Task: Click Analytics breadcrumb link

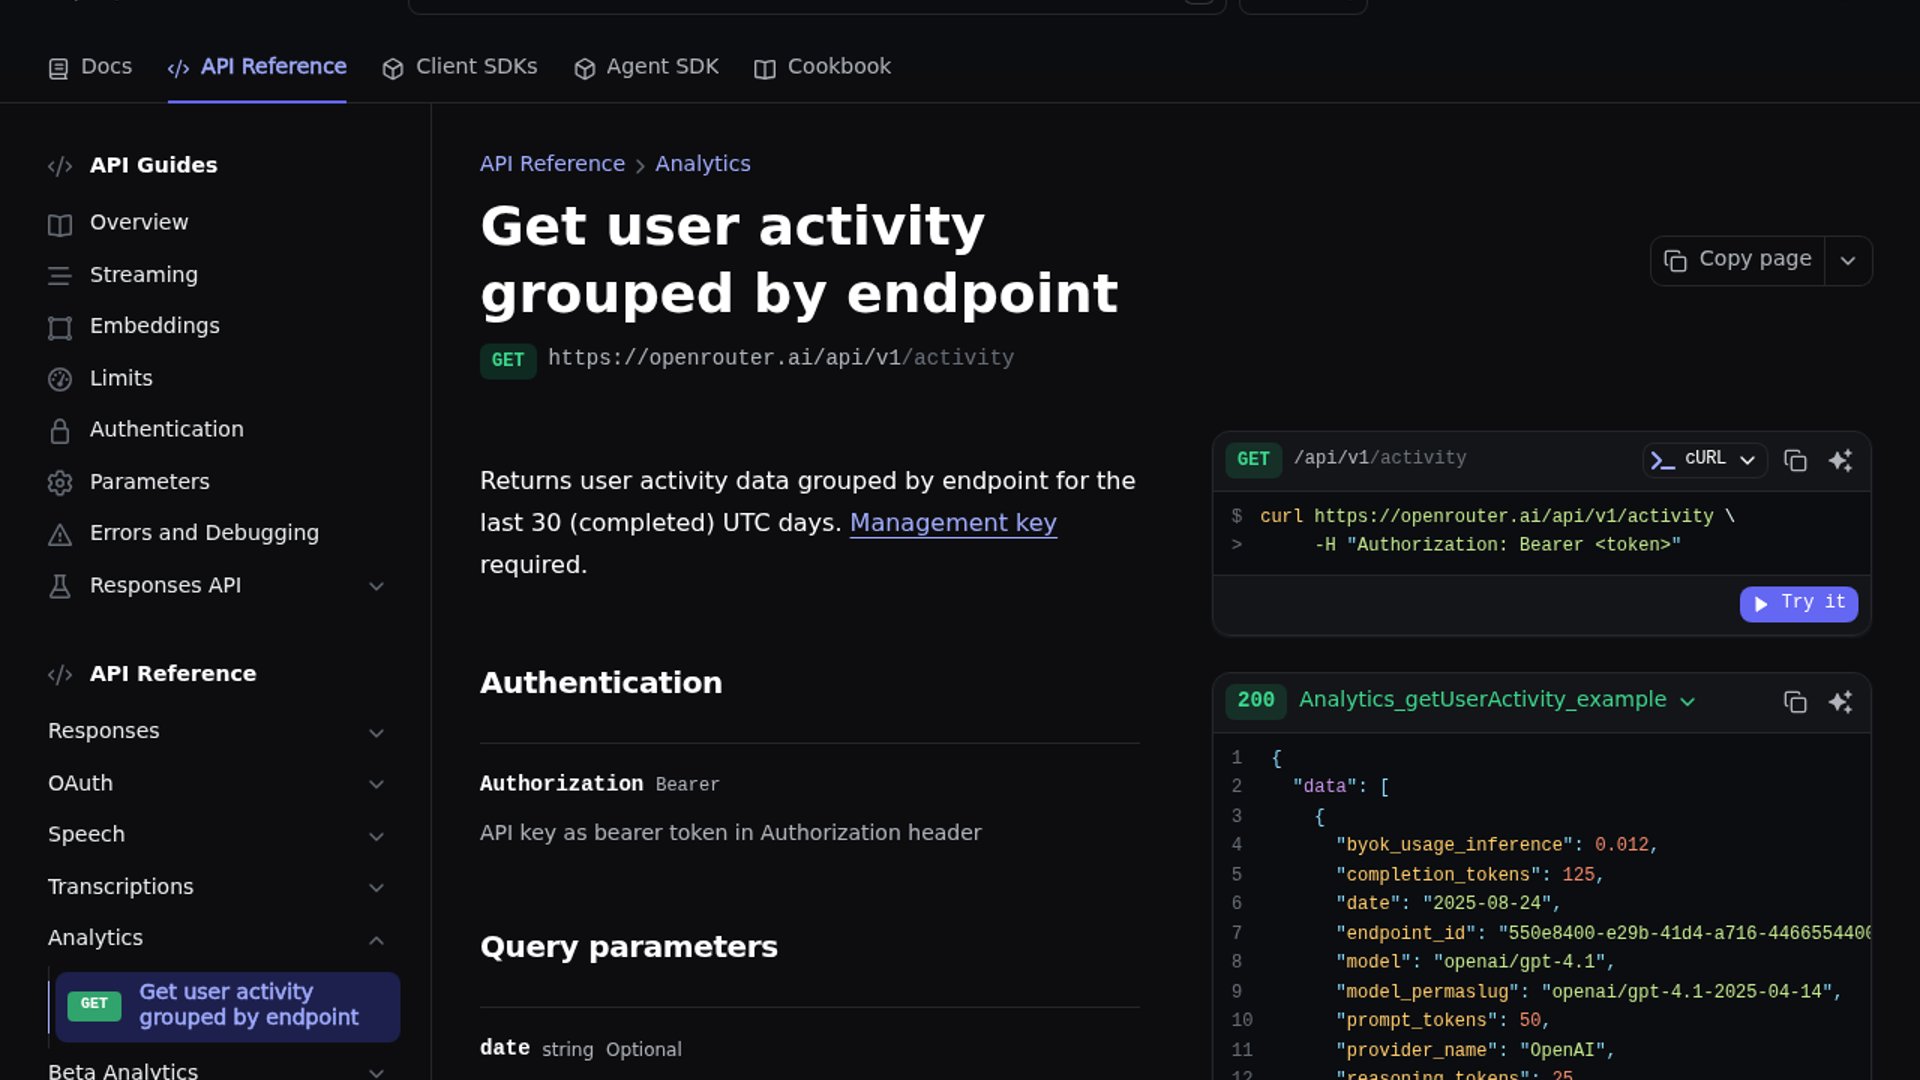Action: (x=703, y=164)
